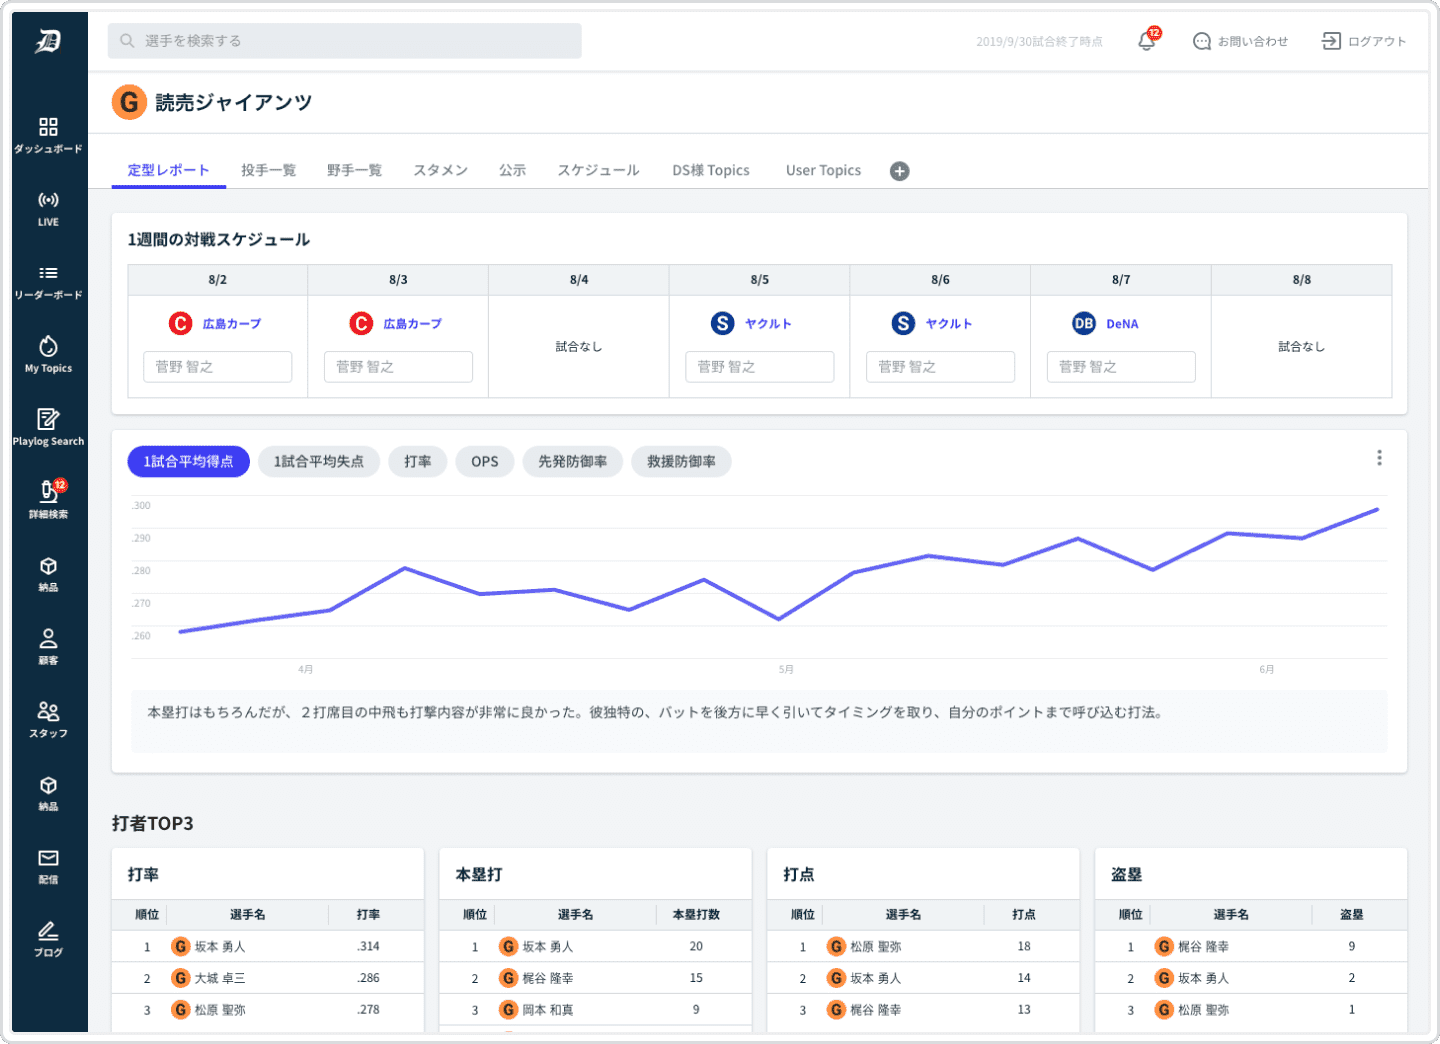Open the 8/3 pitcher 菅野 智之 selector
The image size is (1440, 1044).
[398, 367]
